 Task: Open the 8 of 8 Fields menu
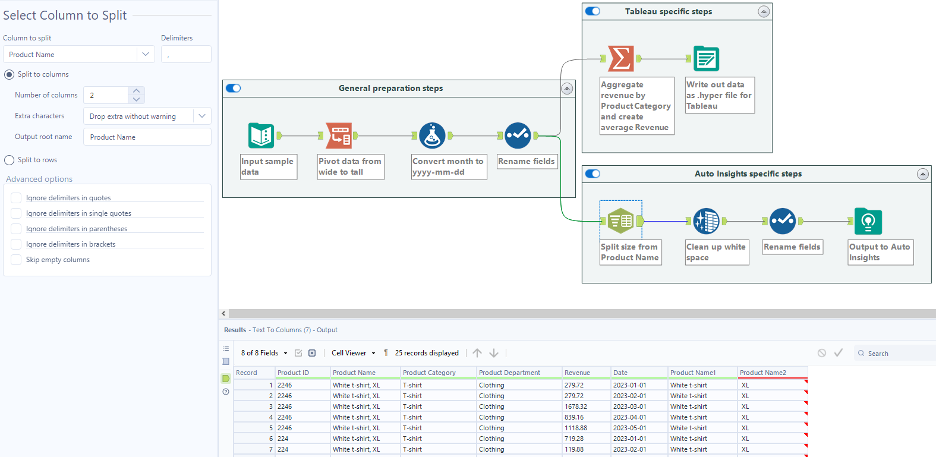266,353
